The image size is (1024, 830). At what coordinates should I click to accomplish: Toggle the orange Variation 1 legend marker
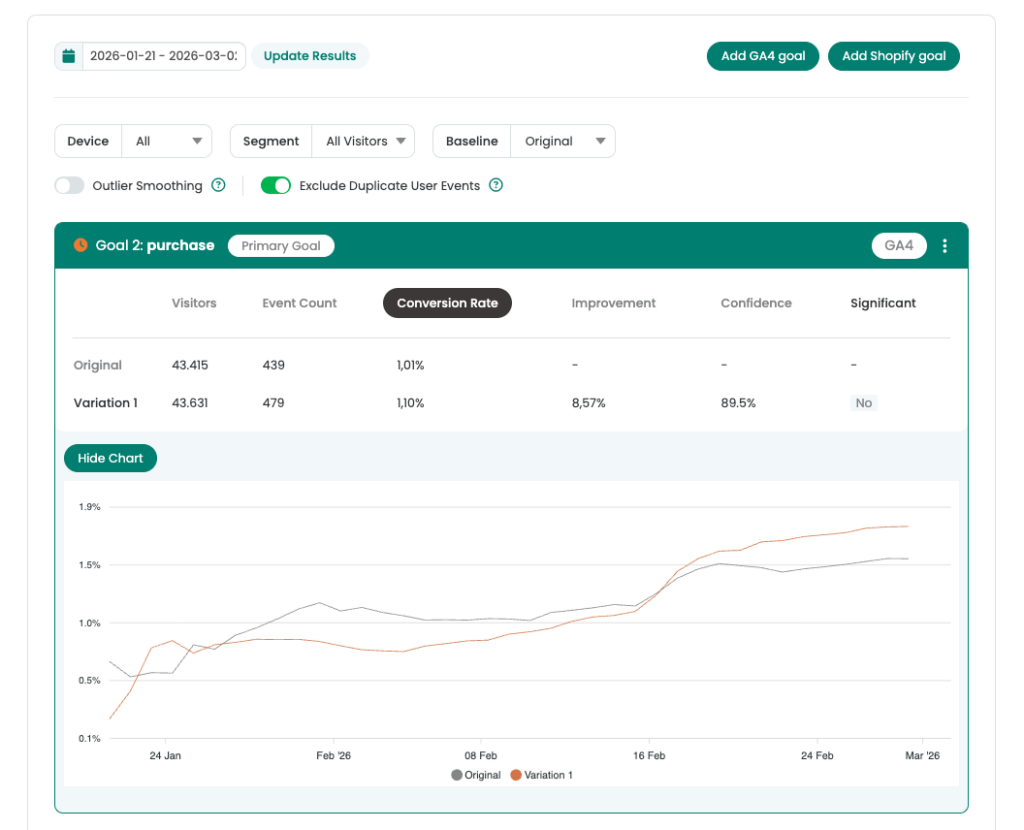tap(516, 775)
